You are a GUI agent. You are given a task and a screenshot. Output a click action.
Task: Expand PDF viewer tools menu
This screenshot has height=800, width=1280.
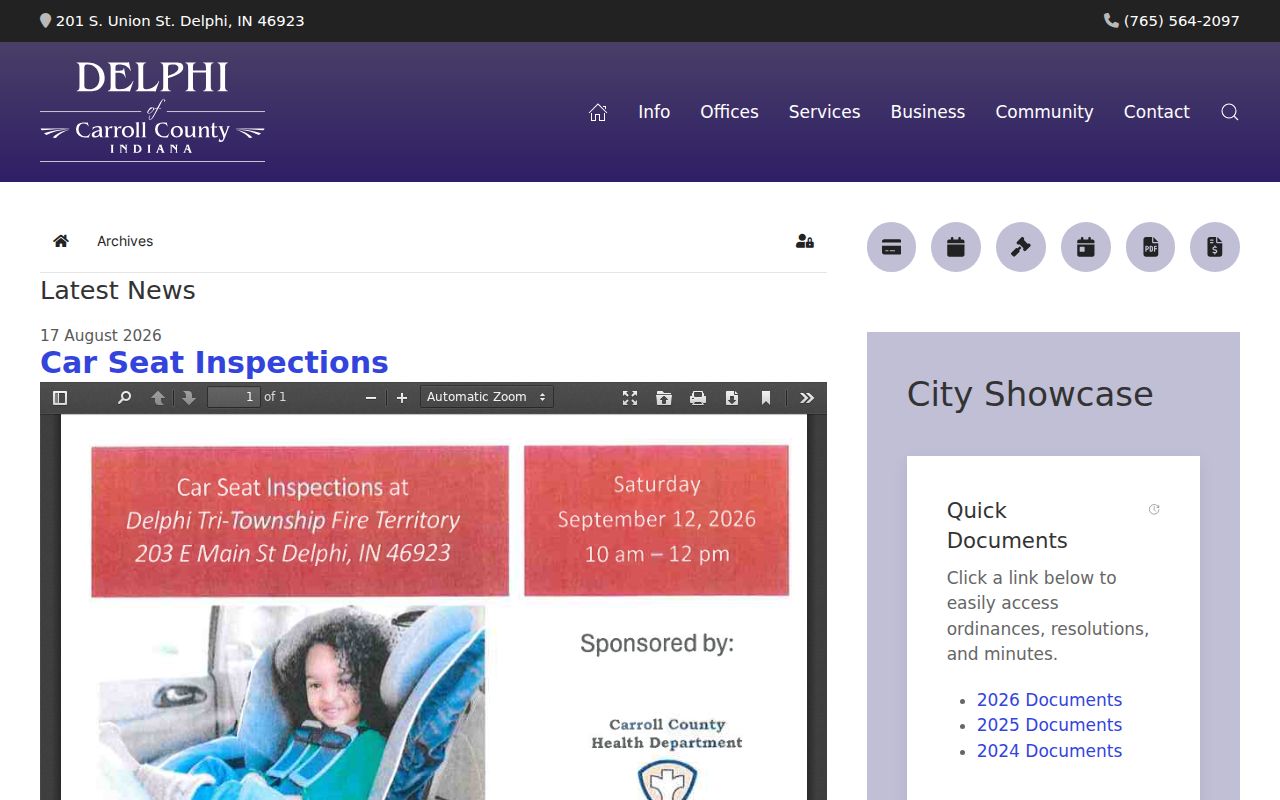tap(807, 398)
